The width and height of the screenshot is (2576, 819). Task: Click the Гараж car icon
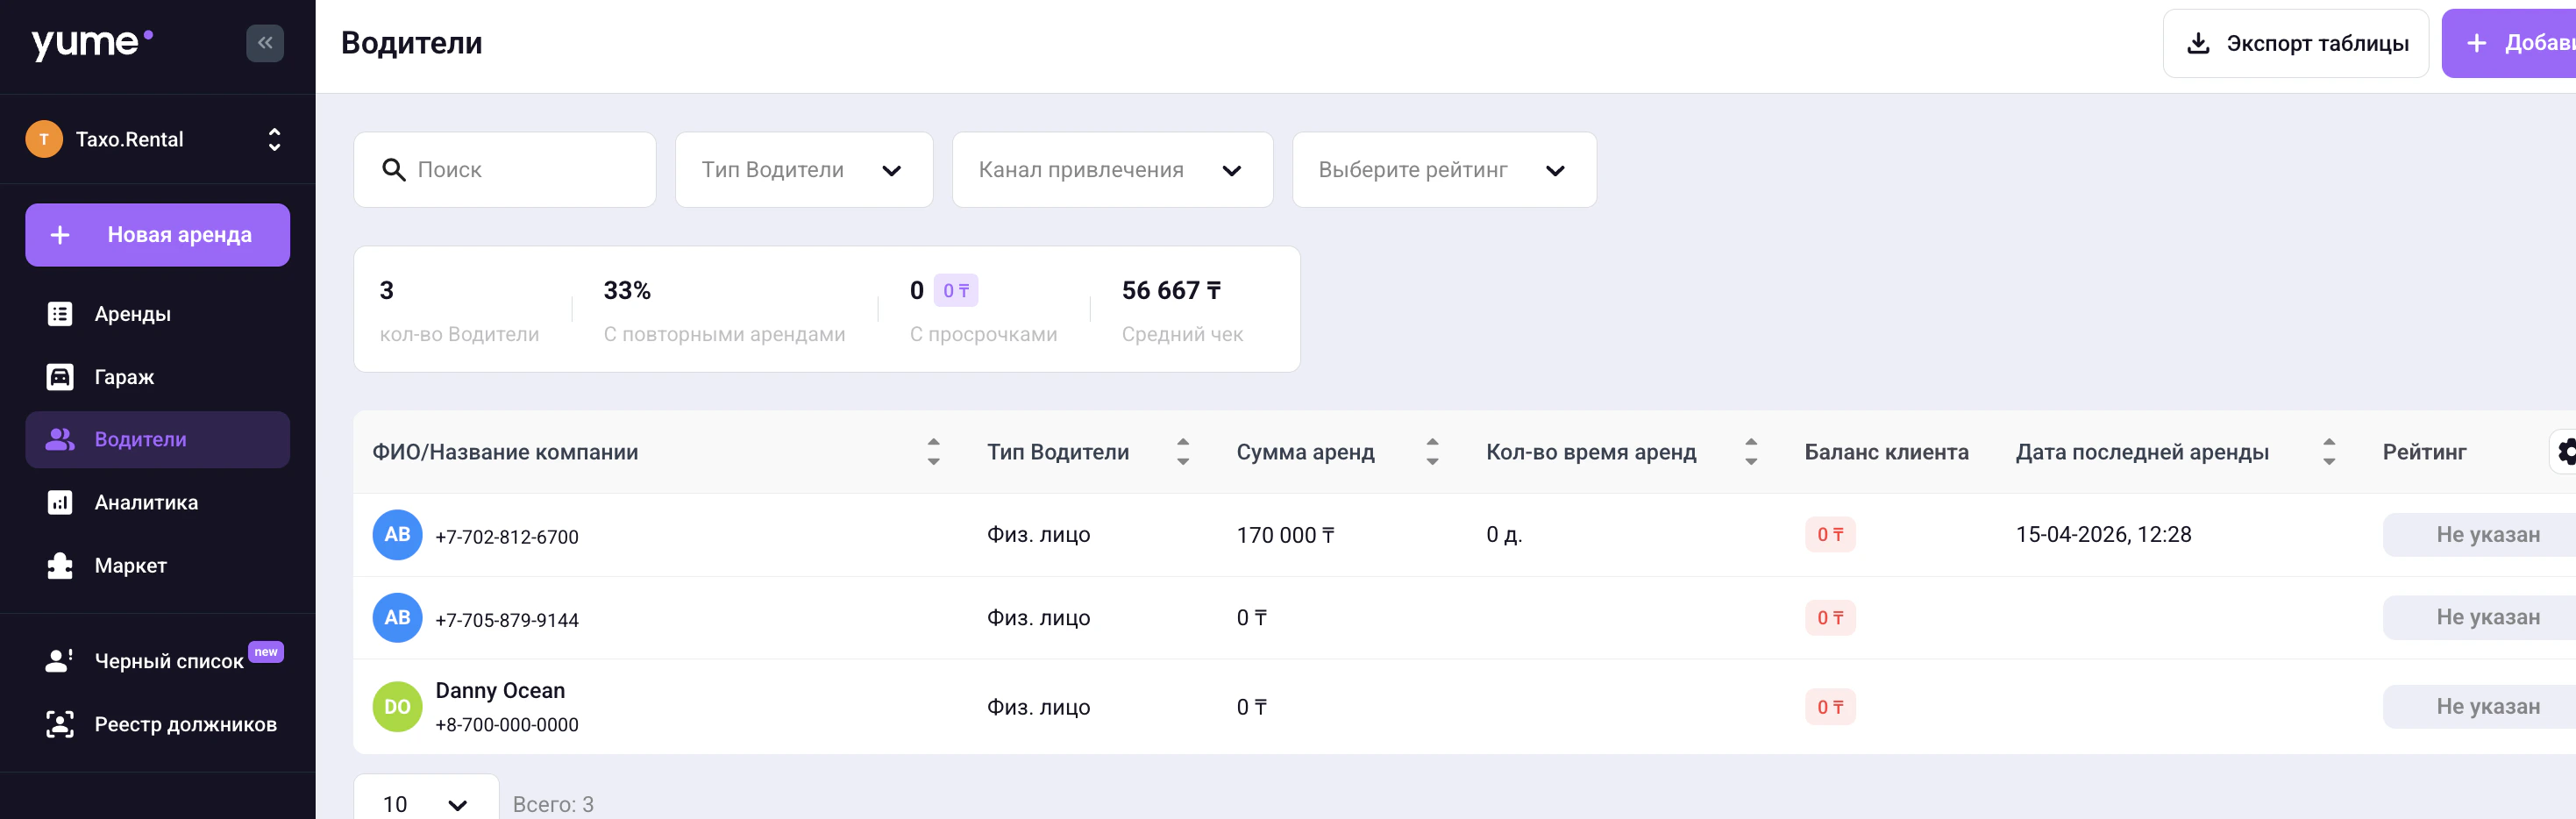[x=60, y=377]
